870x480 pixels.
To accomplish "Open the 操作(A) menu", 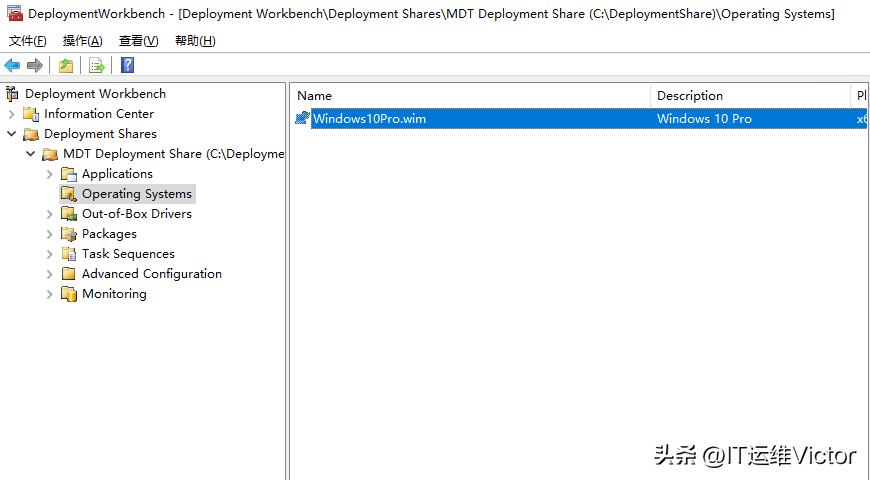I will click(83, 41).
